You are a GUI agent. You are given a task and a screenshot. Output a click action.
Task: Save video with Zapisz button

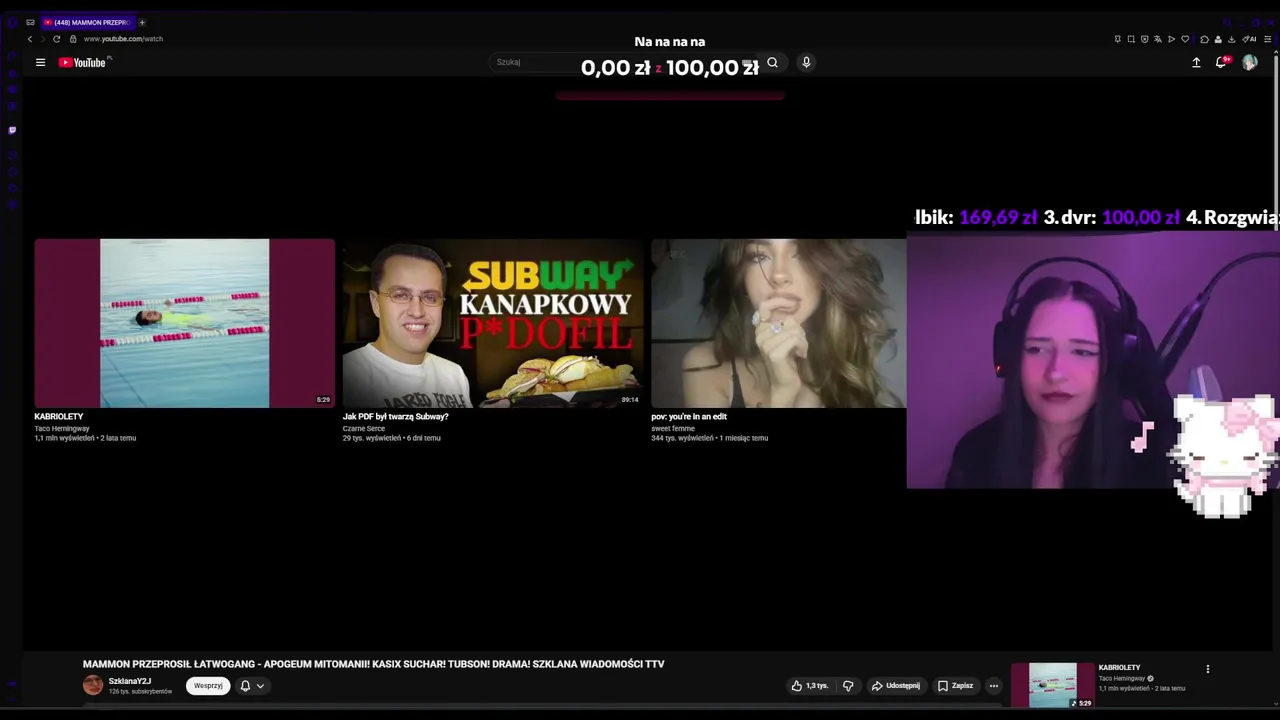[955, 686]
